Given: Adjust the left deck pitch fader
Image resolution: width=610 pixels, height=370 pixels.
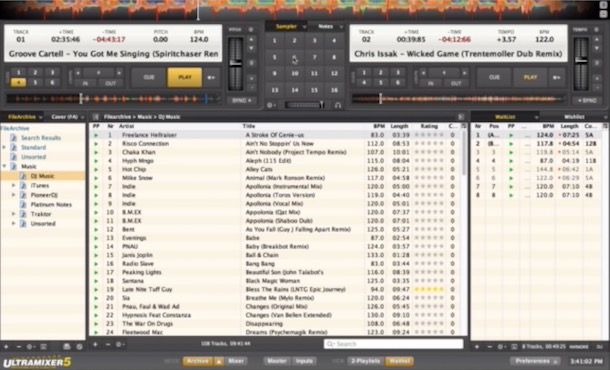Looking at the screenshot, I should coord(236,64).
